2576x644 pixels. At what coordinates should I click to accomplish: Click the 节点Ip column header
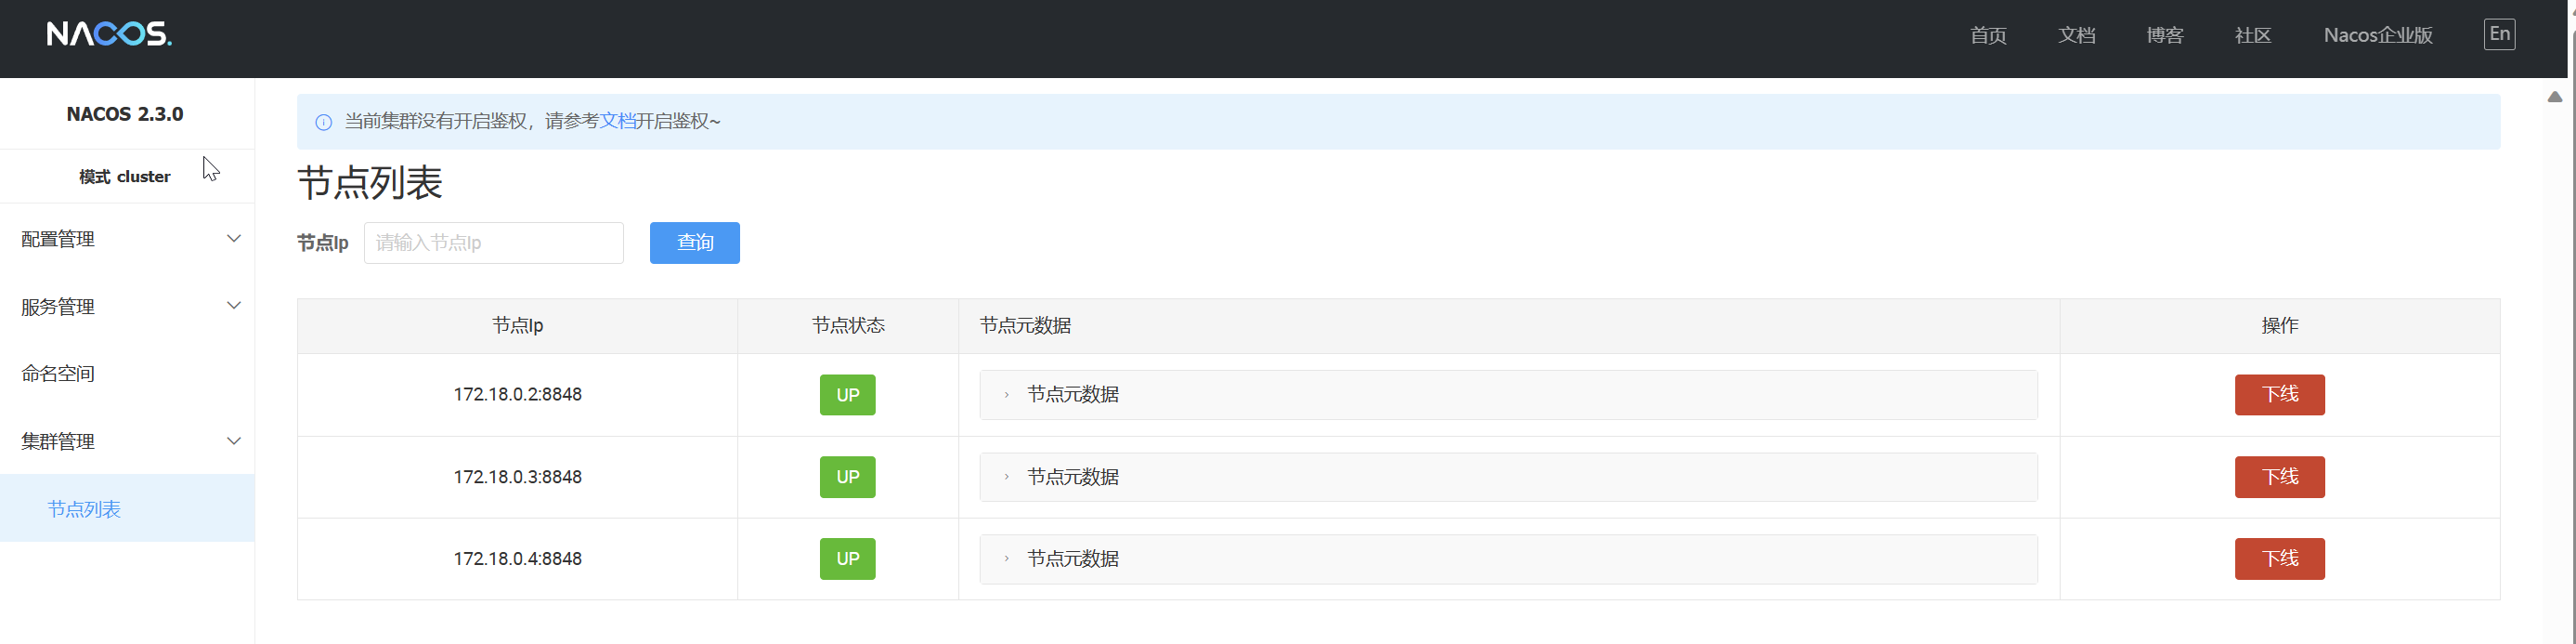[x=517, y=326]
